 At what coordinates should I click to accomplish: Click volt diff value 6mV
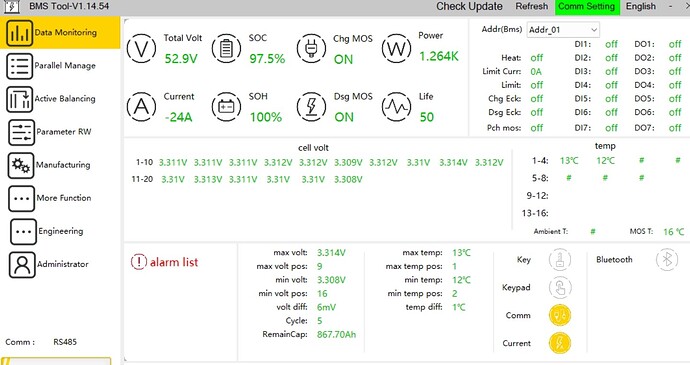point(326,307)
